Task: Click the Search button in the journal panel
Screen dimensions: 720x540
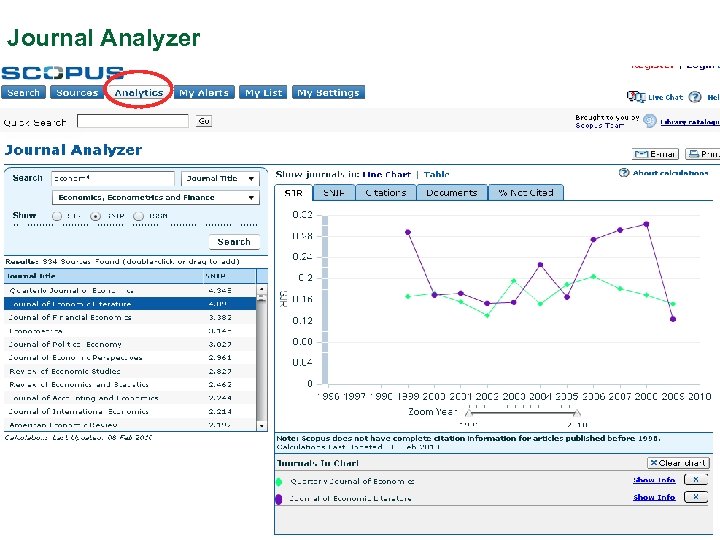Action: click(234, 242)
